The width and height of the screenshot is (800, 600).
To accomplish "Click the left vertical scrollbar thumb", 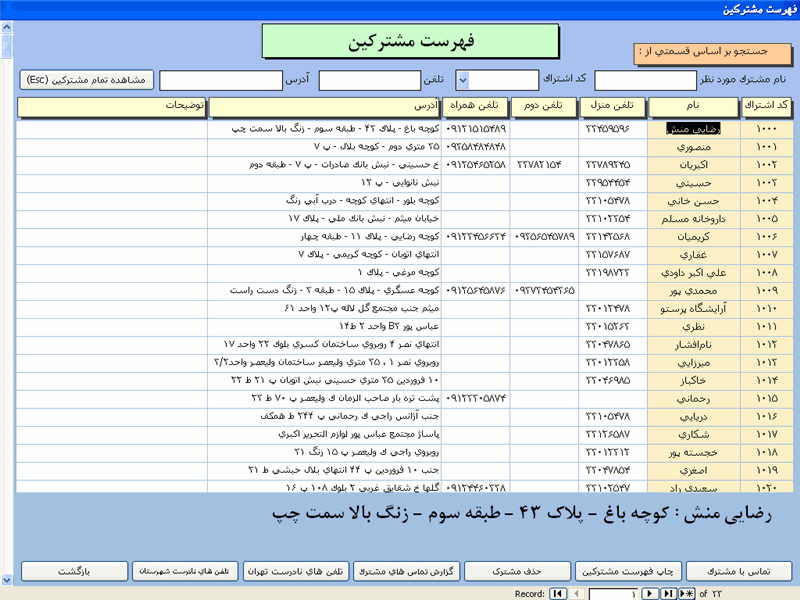I will click(x=7, y=46).
